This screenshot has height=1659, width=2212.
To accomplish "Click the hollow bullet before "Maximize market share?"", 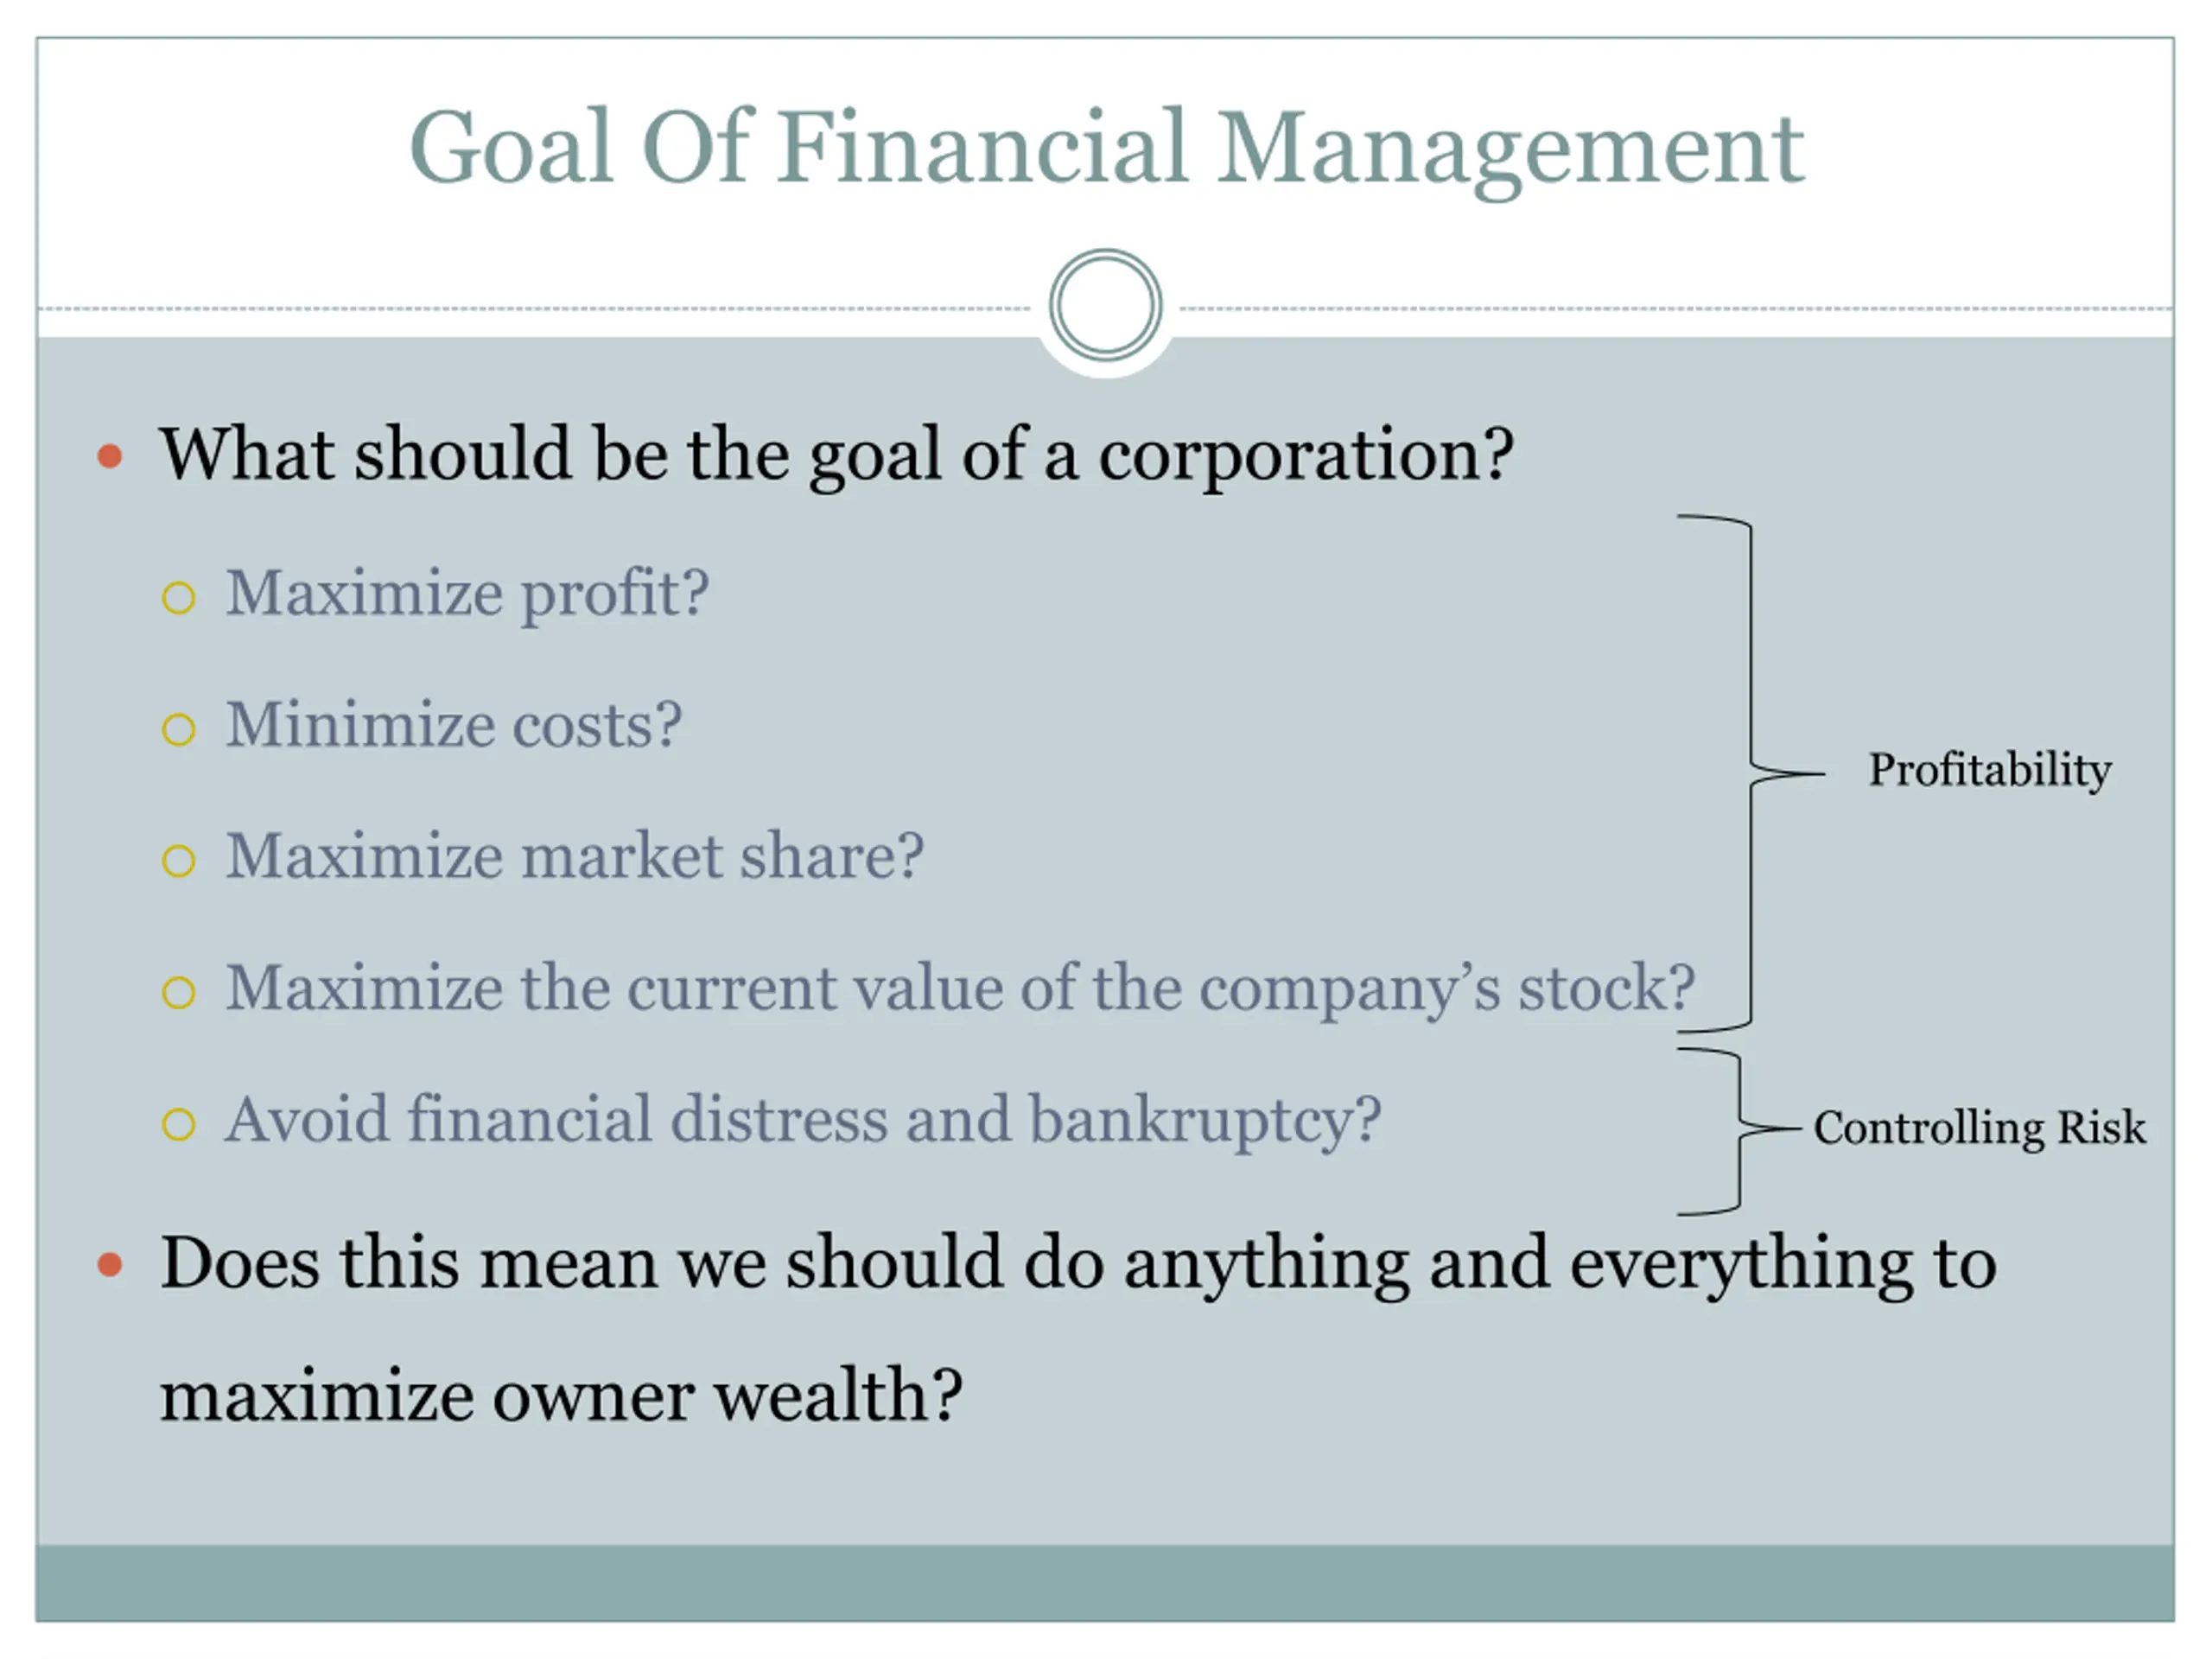I will pyautogui.click(x=178, y=861).
